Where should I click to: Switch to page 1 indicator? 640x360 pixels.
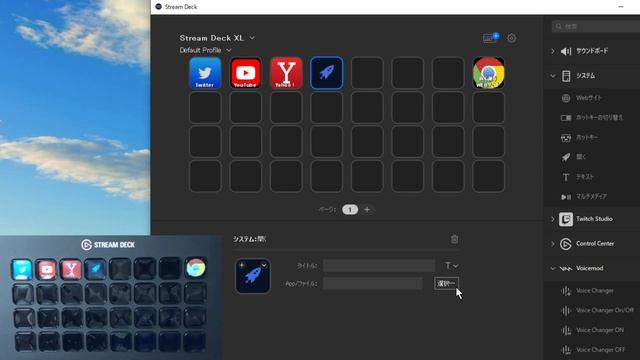350,209
